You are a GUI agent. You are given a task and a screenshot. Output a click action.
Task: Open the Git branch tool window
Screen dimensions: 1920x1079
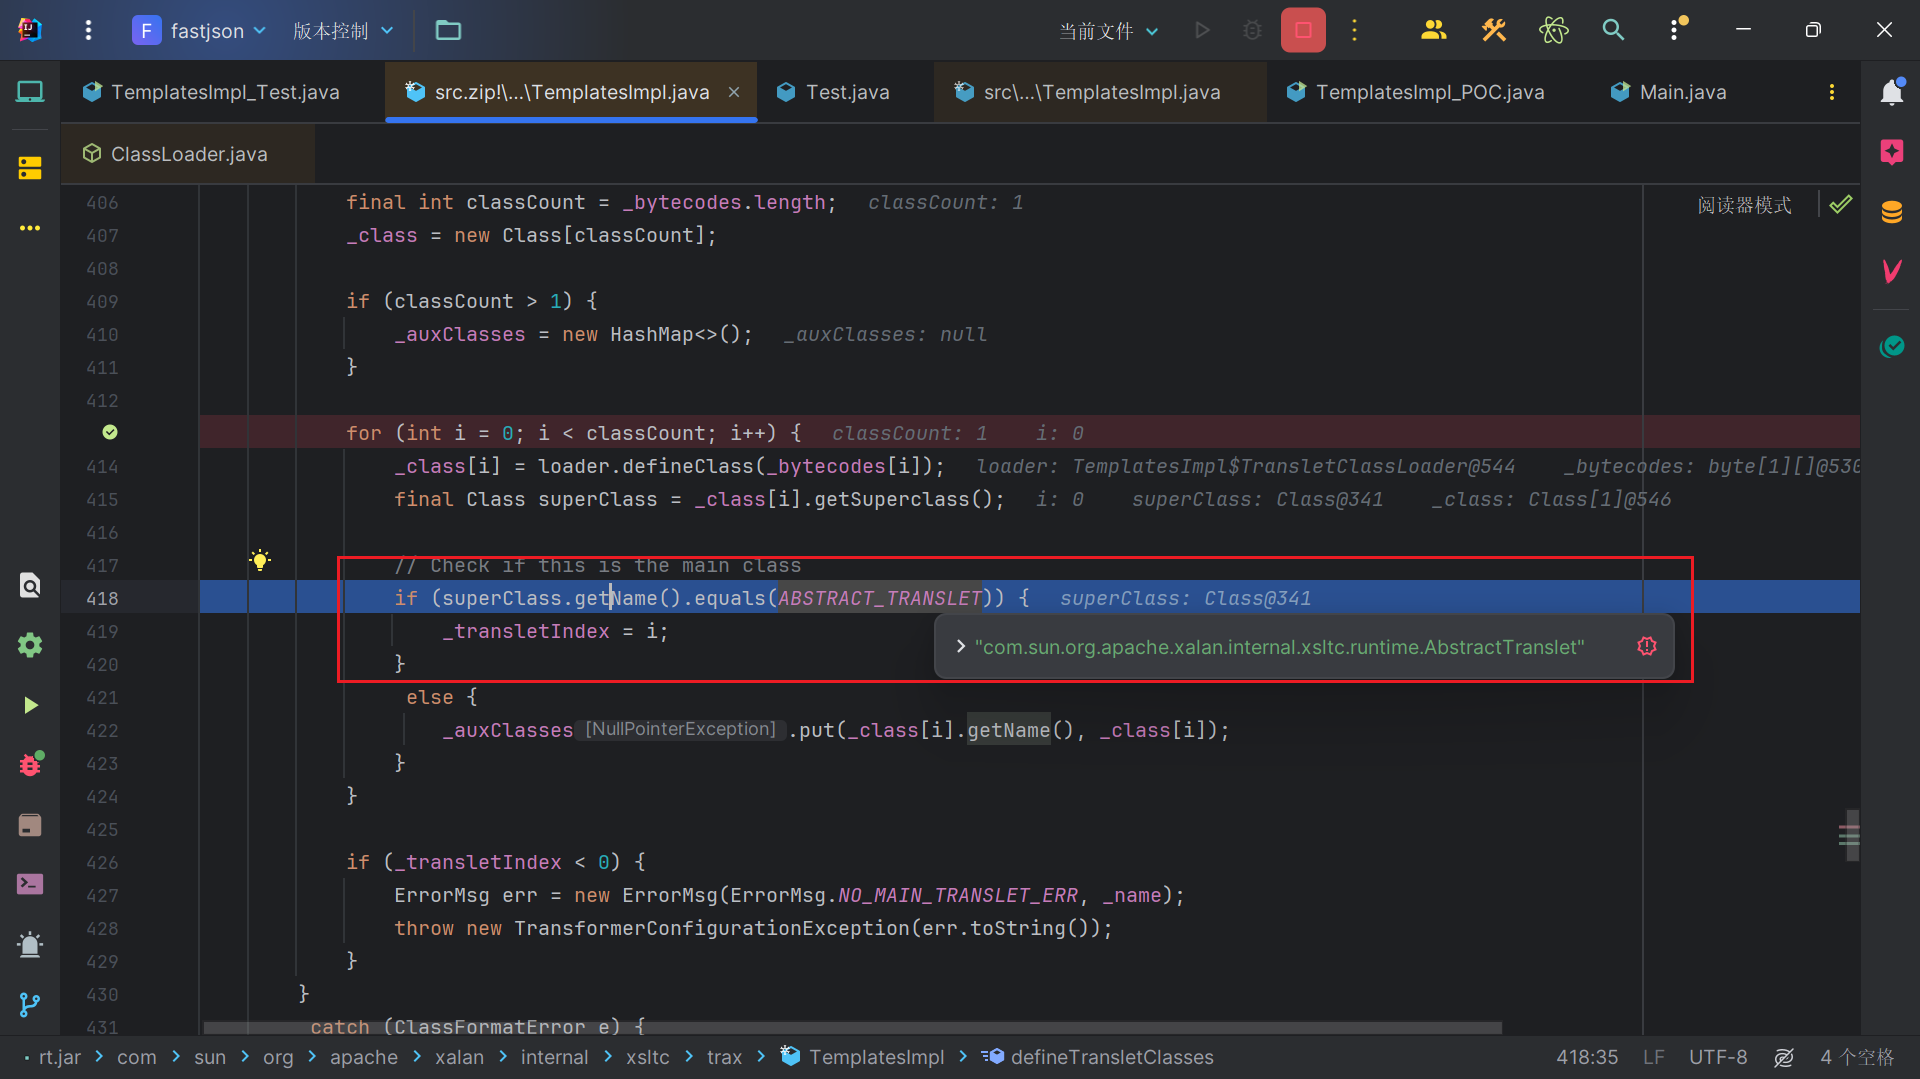(x=30, y=1005)
